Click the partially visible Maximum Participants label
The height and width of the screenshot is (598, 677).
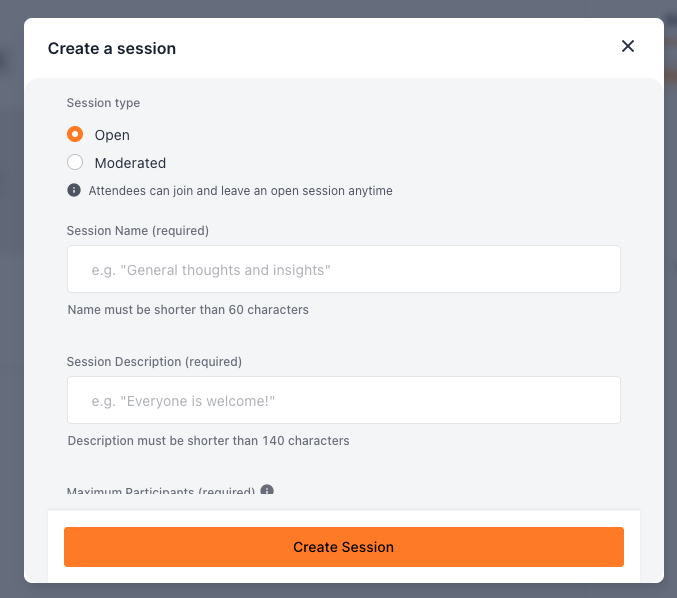click(x=161, y=490)
